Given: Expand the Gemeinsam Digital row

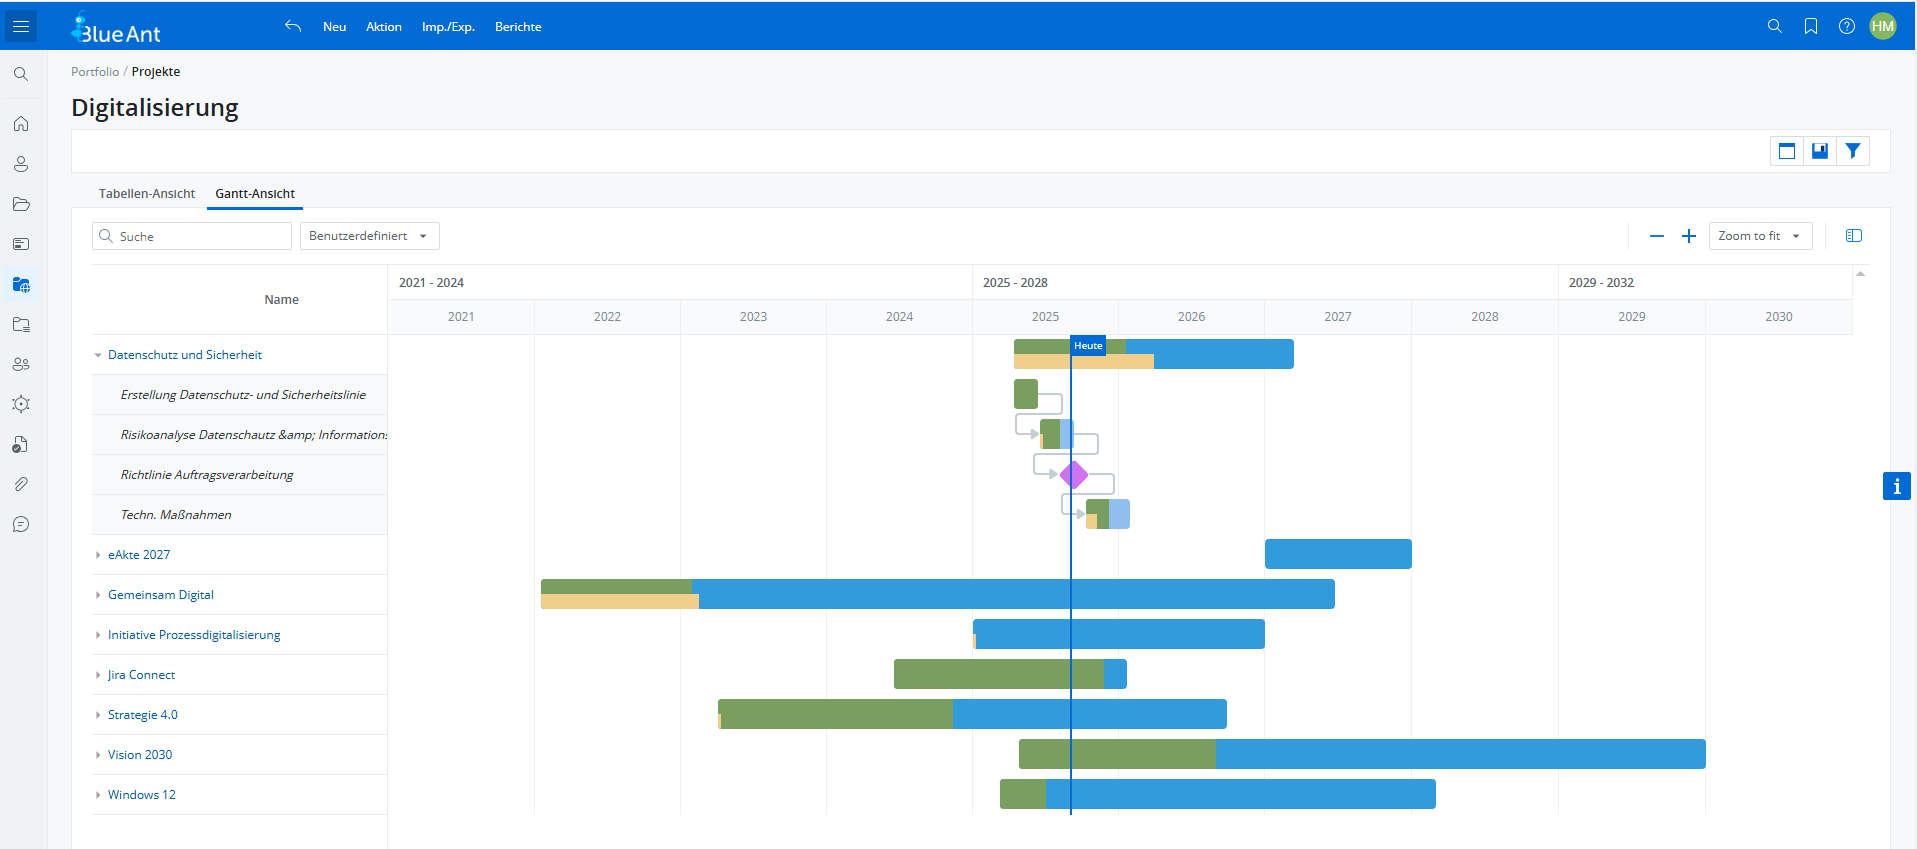Looking at the screenshot, I should [x=98, y=595].
